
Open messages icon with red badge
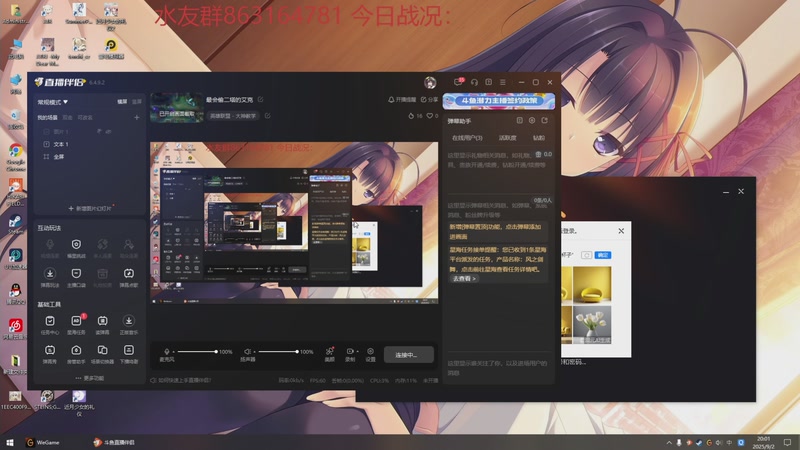(x=459, y=82)
